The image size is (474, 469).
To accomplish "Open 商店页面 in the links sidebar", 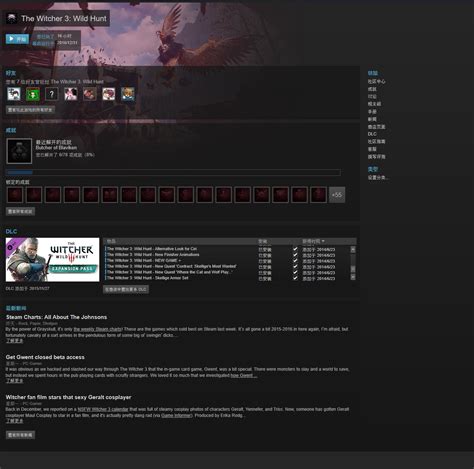I will [x=377, y=127].
